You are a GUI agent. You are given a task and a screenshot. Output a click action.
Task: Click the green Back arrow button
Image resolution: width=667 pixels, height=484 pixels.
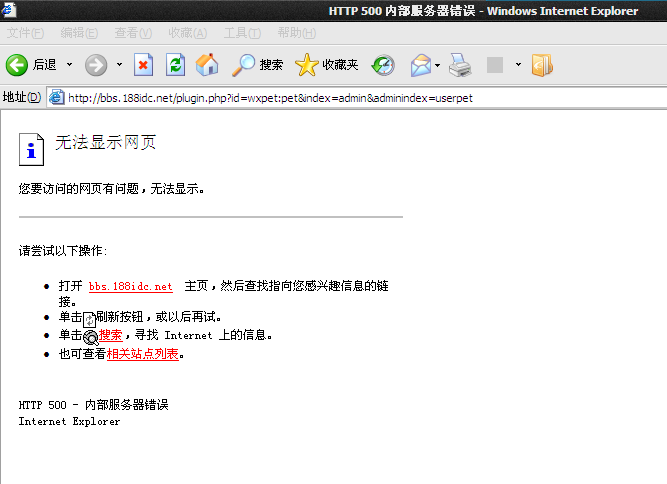17,65
